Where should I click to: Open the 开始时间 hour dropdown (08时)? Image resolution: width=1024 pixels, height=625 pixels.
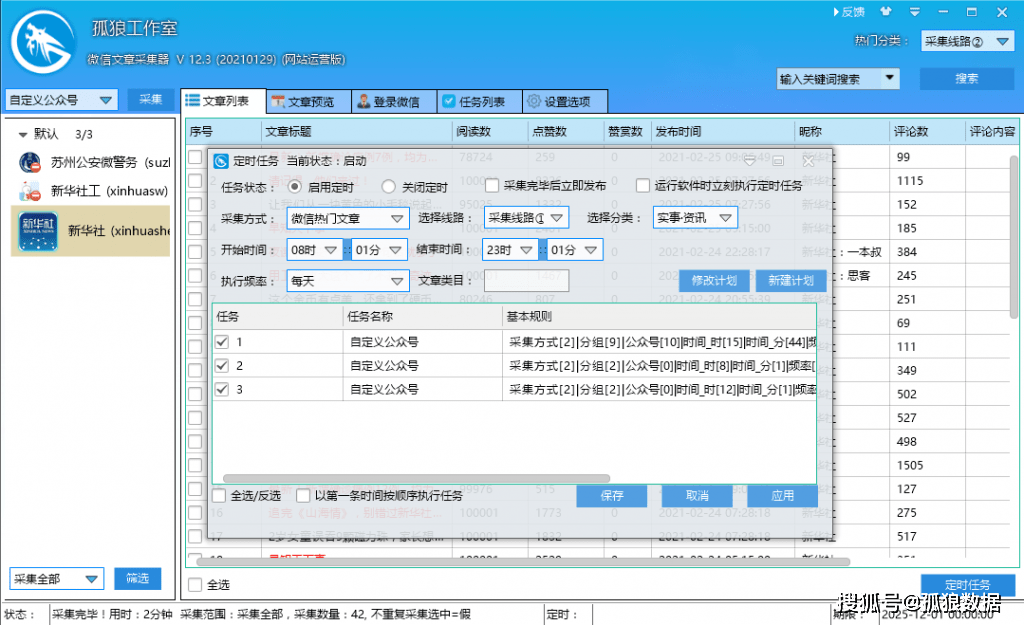point(315,249)
